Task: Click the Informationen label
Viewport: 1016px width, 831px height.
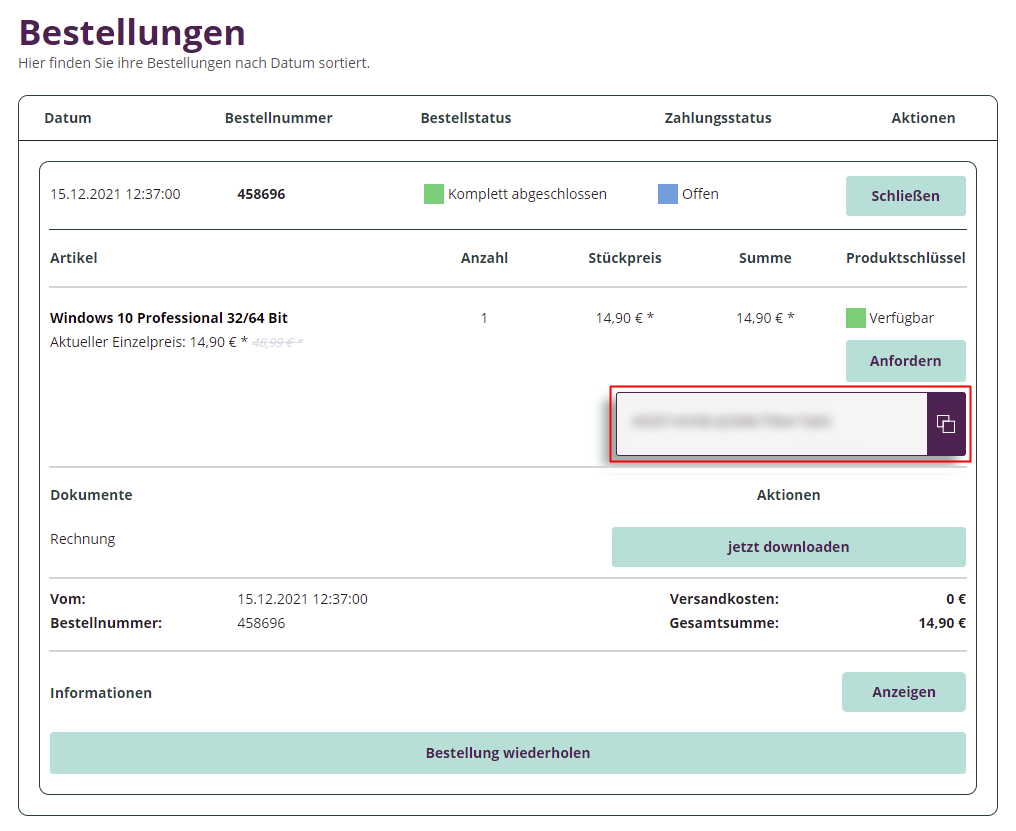Action: click(101, 693)
